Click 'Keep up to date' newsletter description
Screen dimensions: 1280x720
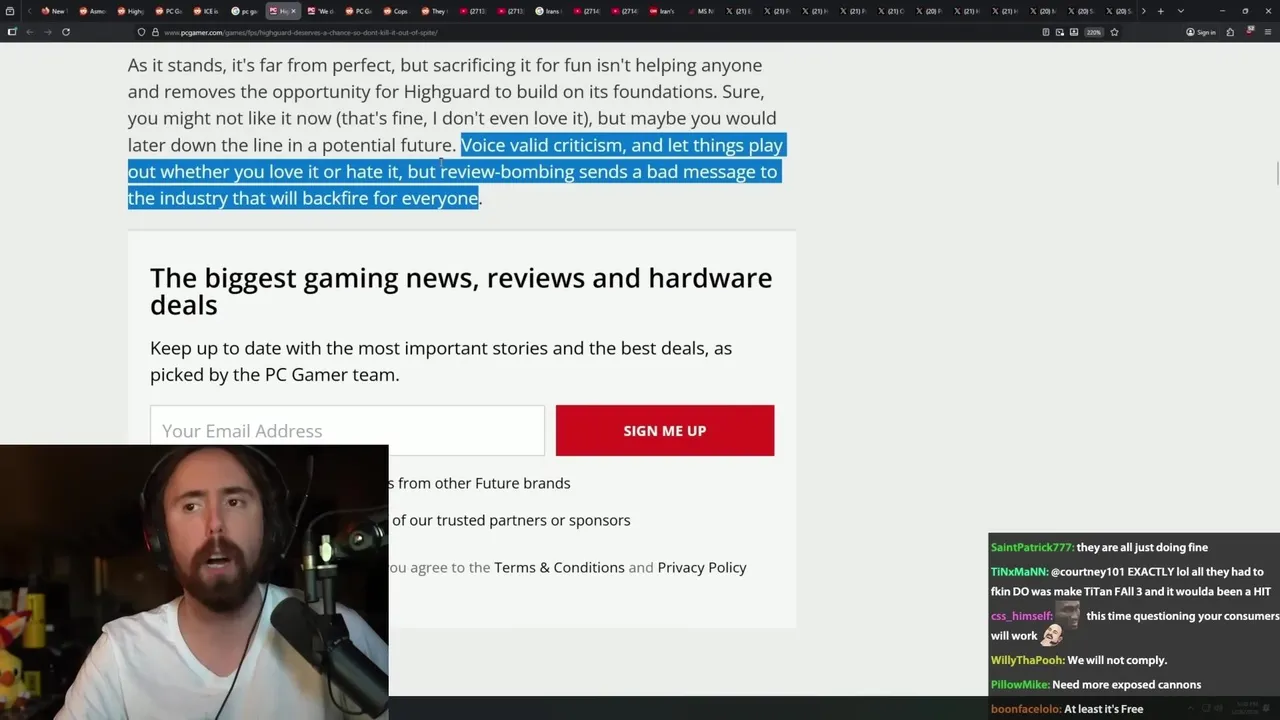pos(441,361)
